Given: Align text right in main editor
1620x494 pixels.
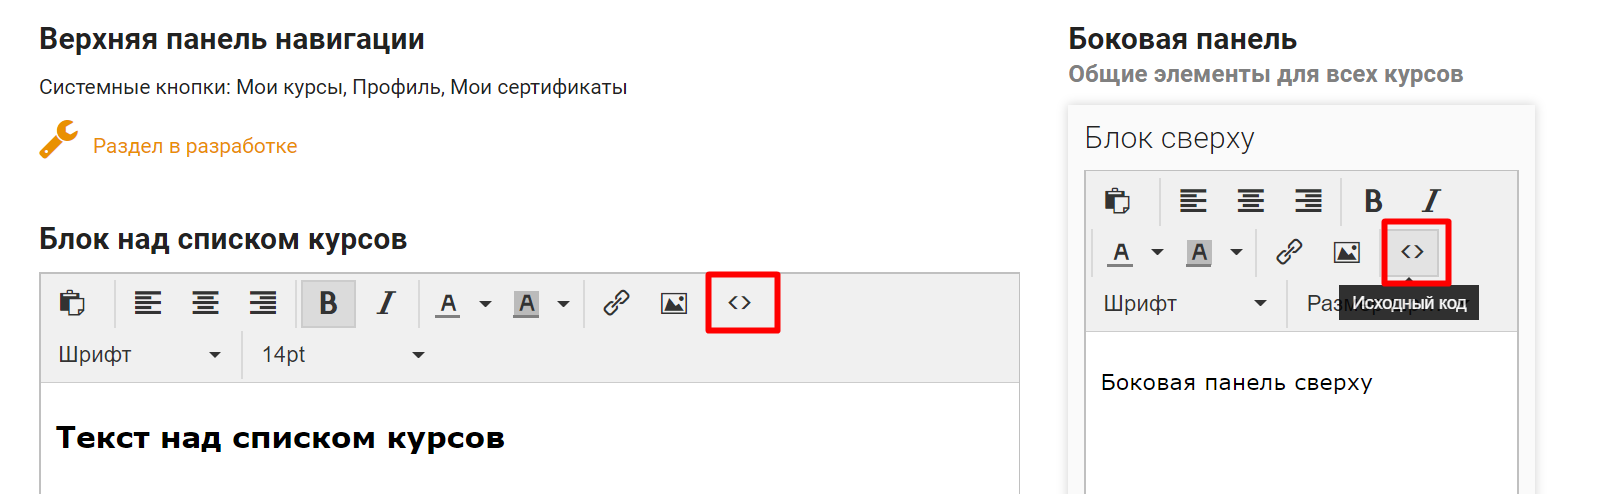Looking at the screenshot, I should (x=263, y=303).
